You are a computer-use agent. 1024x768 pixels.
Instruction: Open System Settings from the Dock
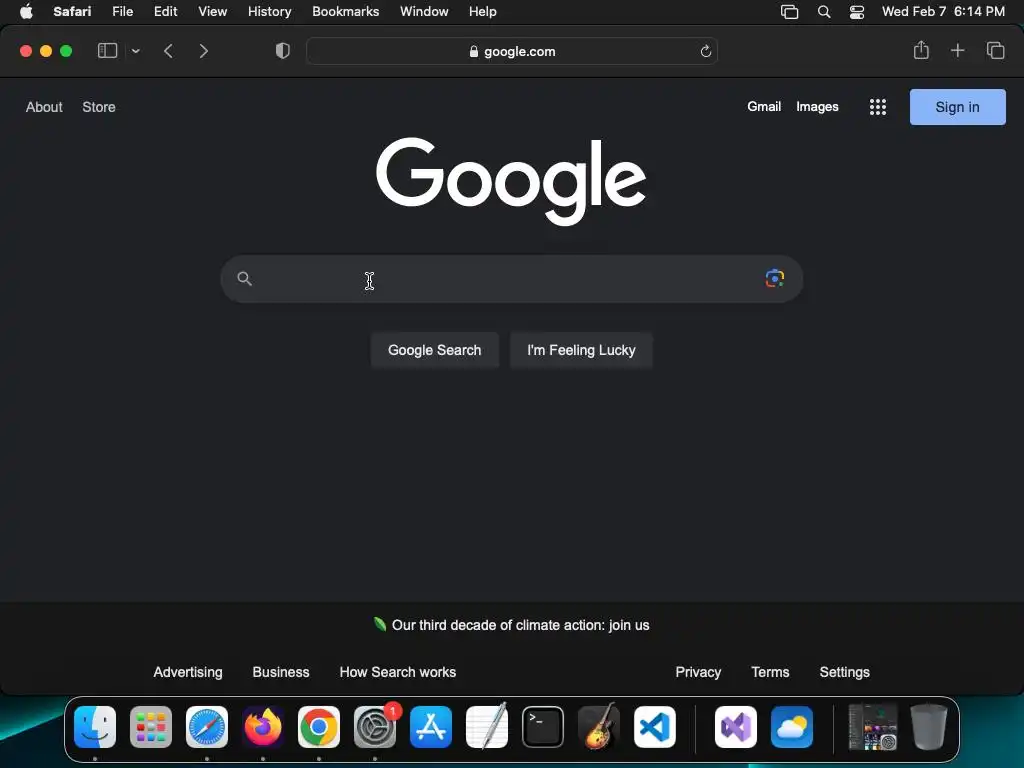point(375,727)
